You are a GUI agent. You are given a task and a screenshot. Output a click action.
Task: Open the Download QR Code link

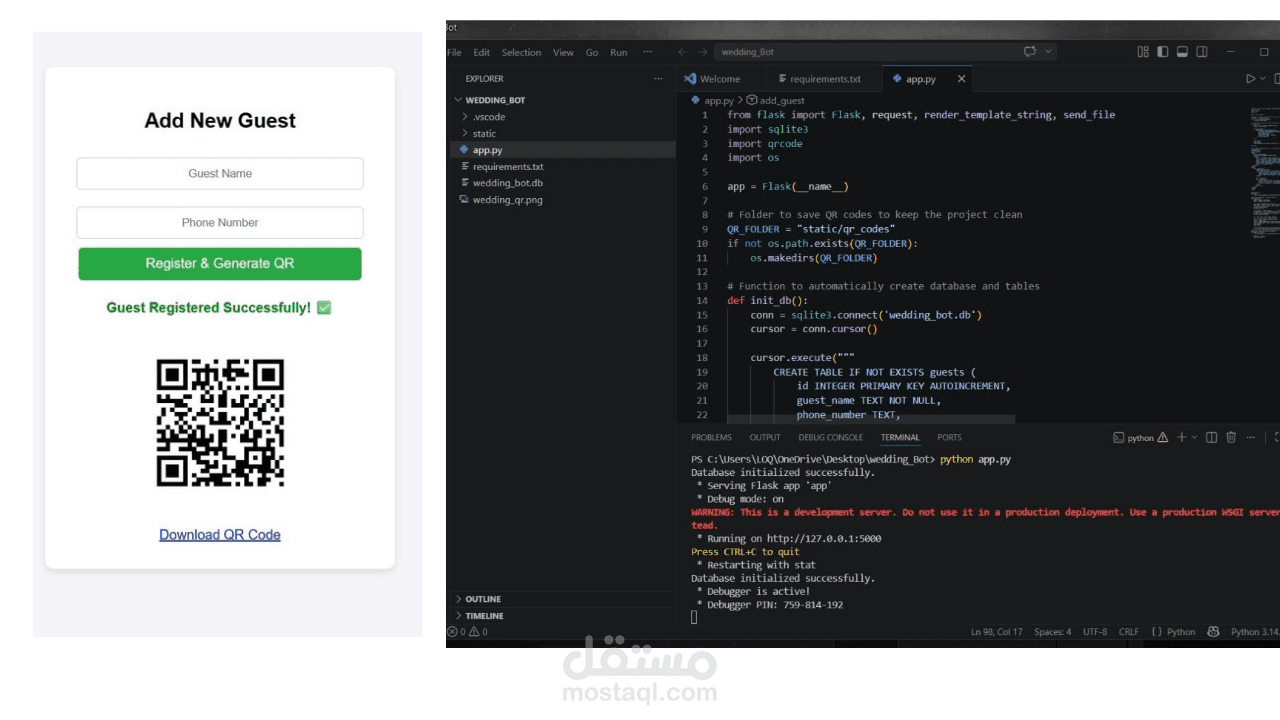220,535
